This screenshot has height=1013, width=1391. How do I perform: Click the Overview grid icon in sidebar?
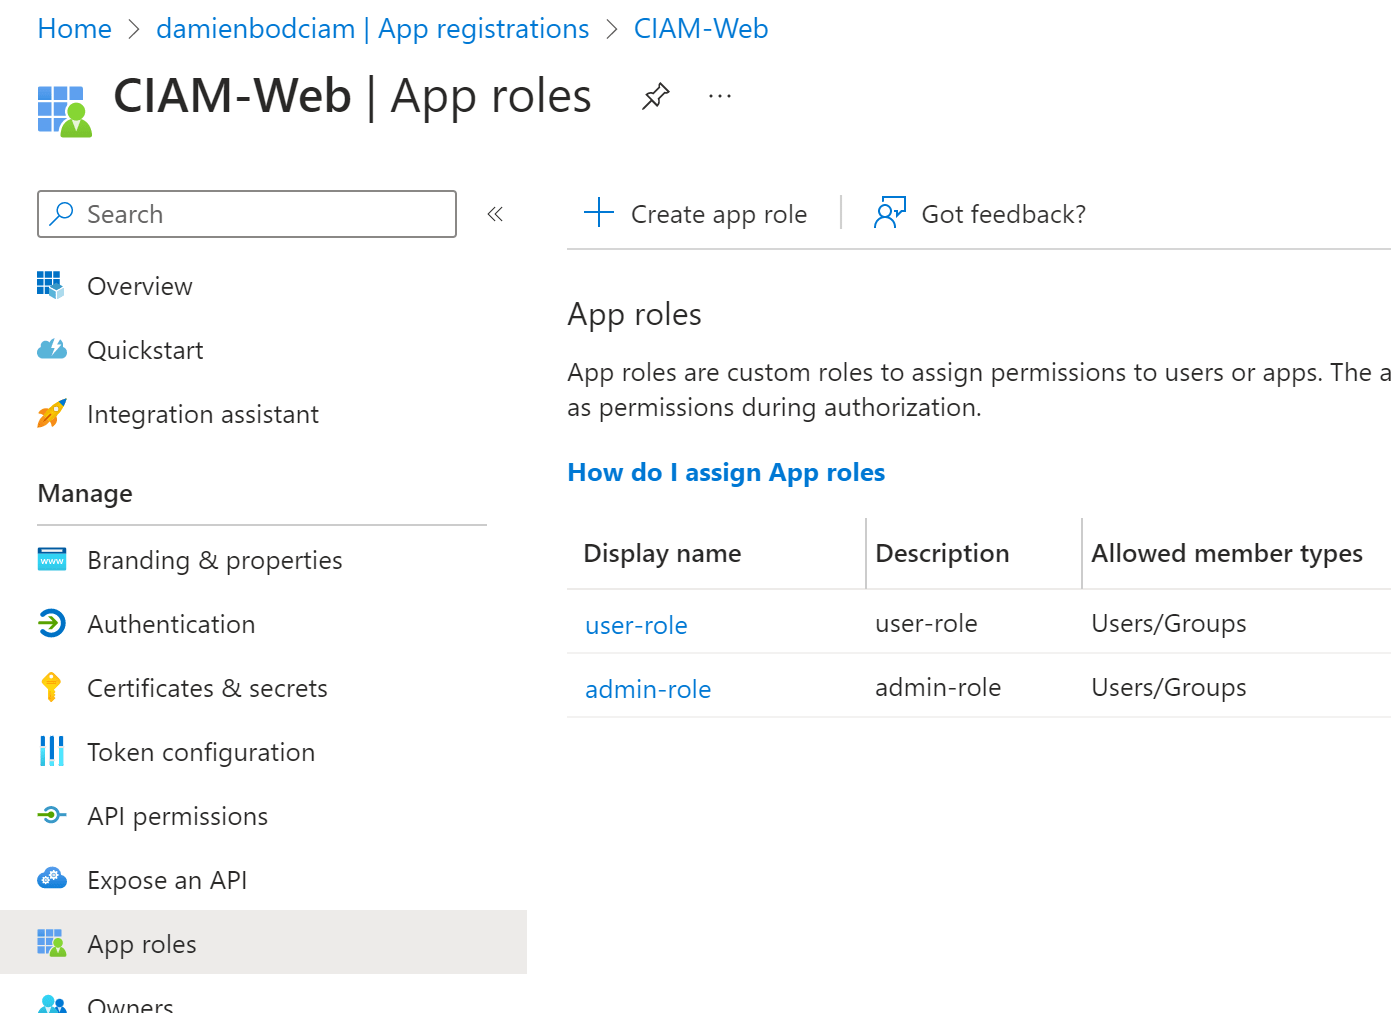(51, 286)
